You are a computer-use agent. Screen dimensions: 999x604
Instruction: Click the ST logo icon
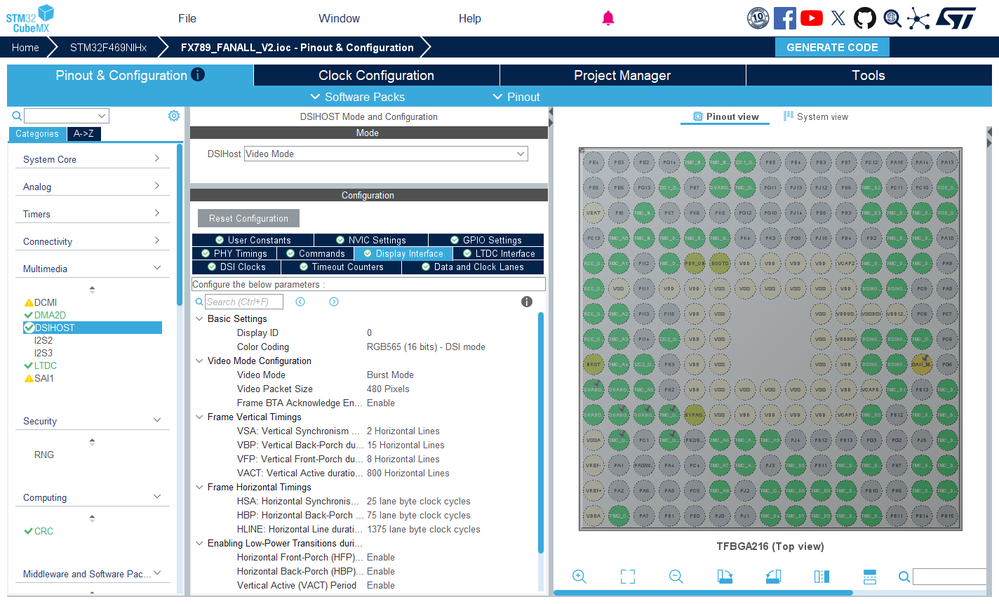point(956,18)
